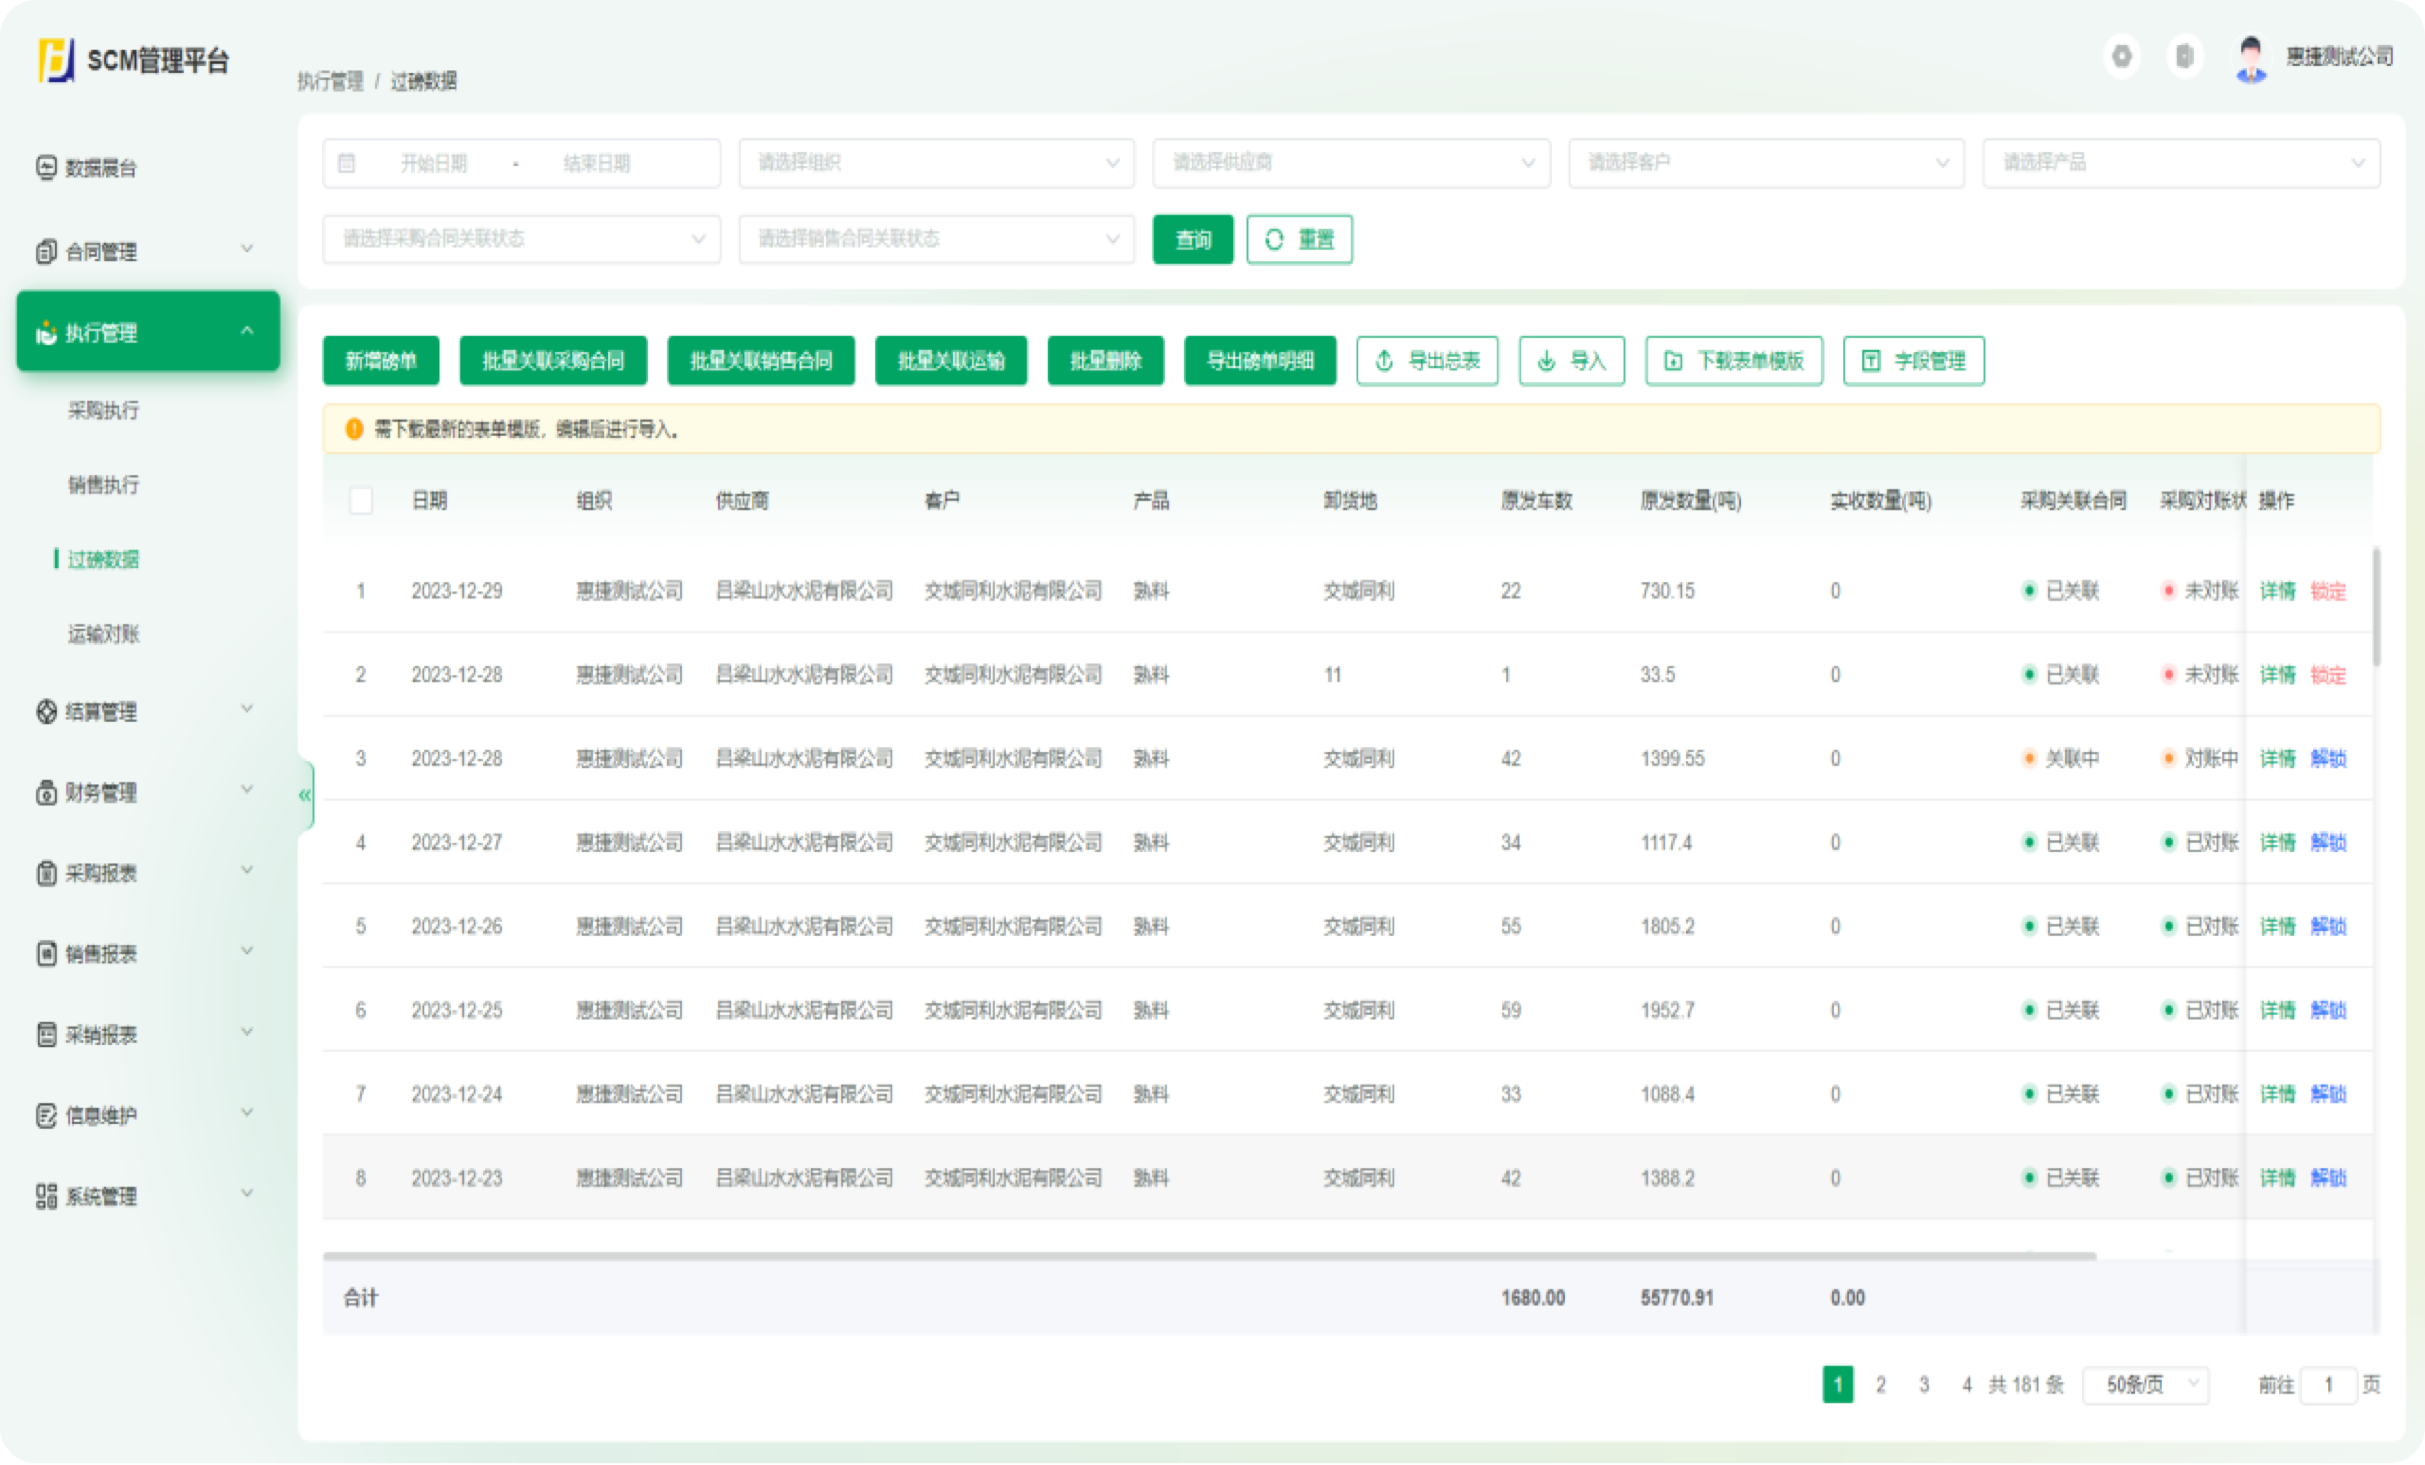Click the 开始日期 date input

(434, 163)
